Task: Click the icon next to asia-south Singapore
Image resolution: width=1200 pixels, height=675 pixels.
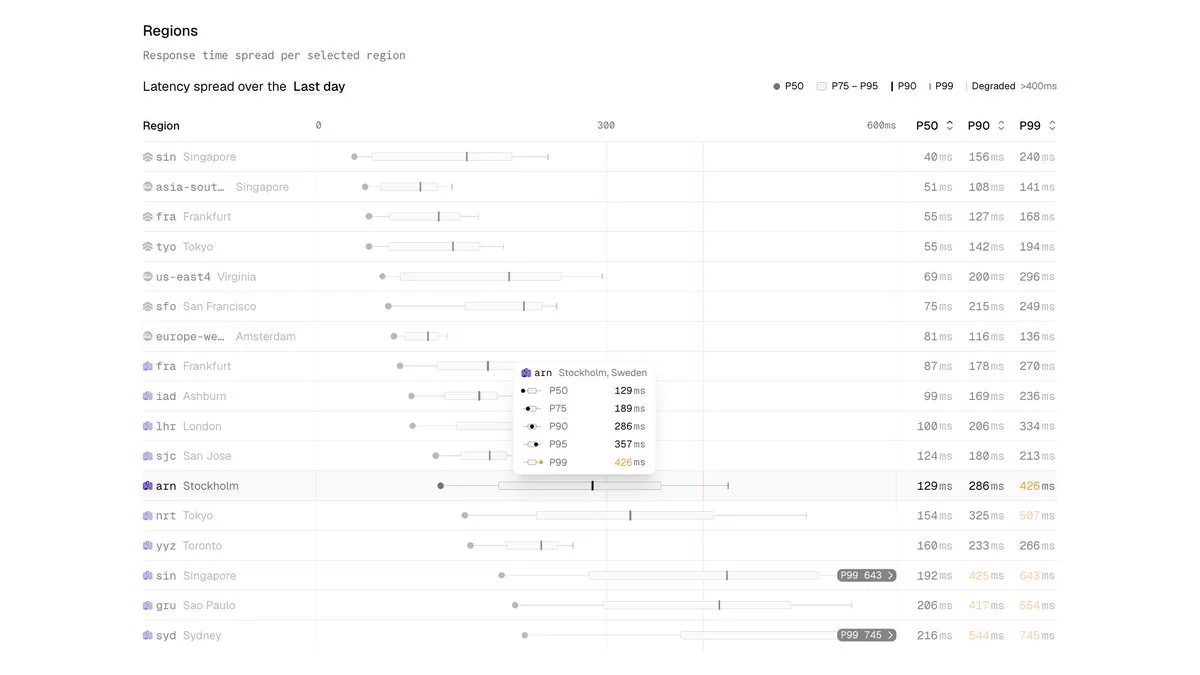Action: coord(148,187)
